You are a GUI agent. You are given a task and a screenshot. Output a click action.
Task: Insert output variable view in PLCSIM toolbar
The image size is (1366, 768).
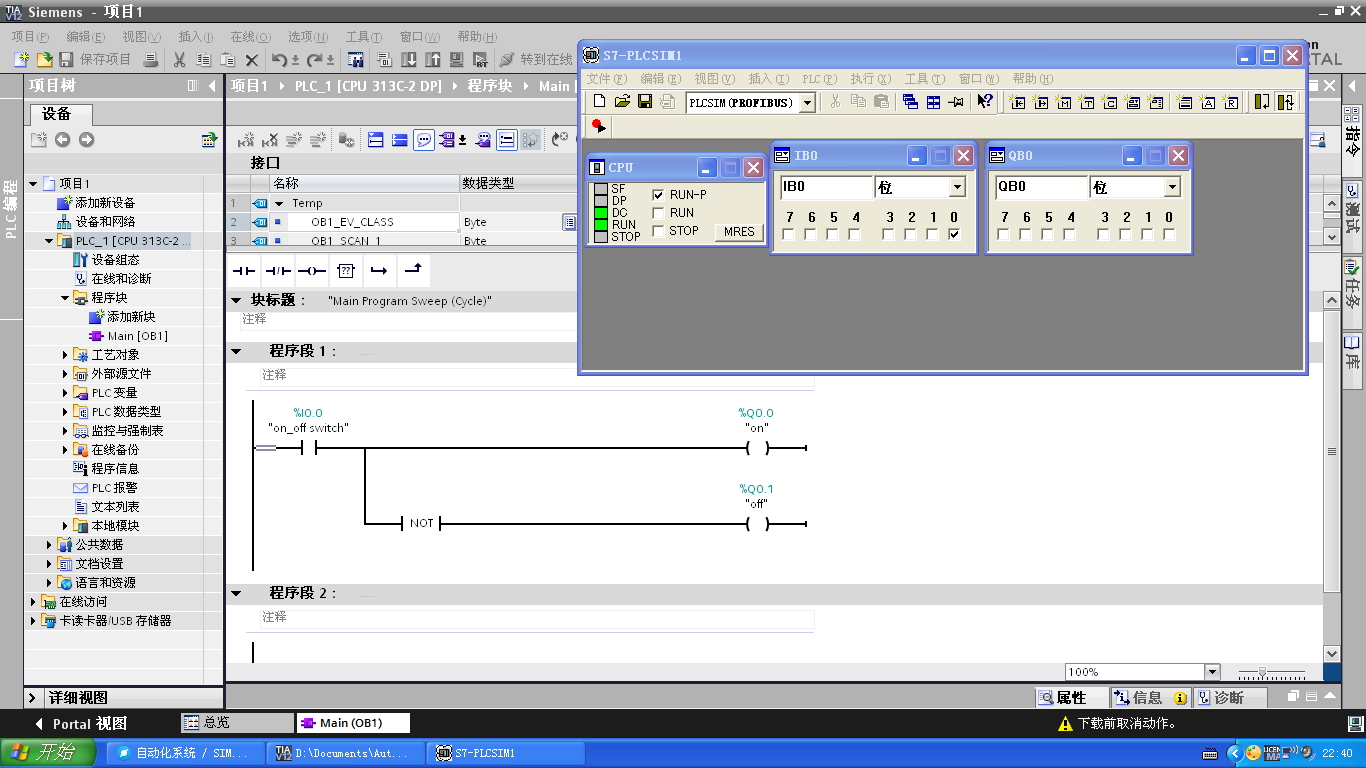coord(1041,102)
